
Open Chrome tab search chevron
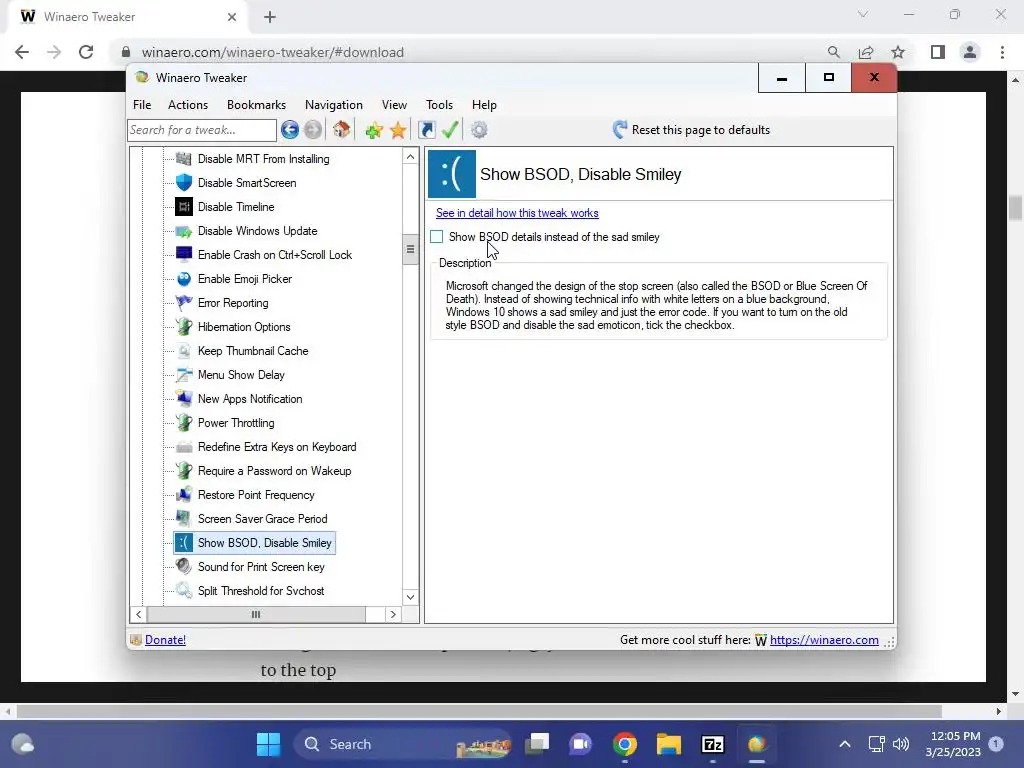[x=863, y=14]
